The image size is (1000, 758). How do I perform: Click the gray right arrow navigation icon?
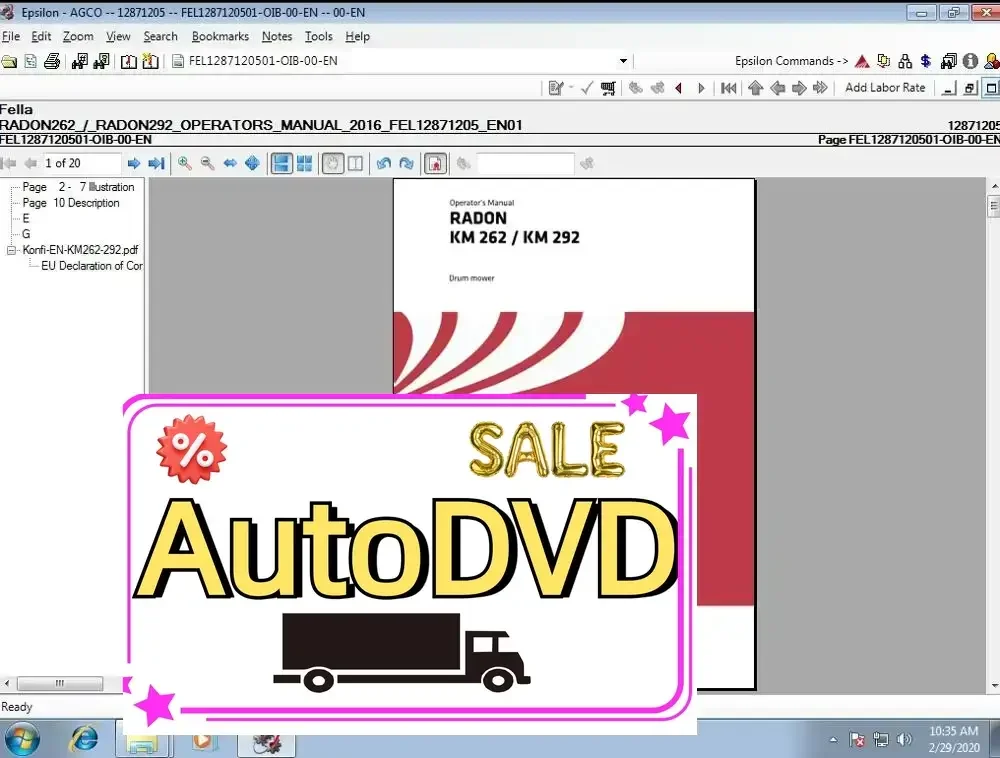[798, 88]
